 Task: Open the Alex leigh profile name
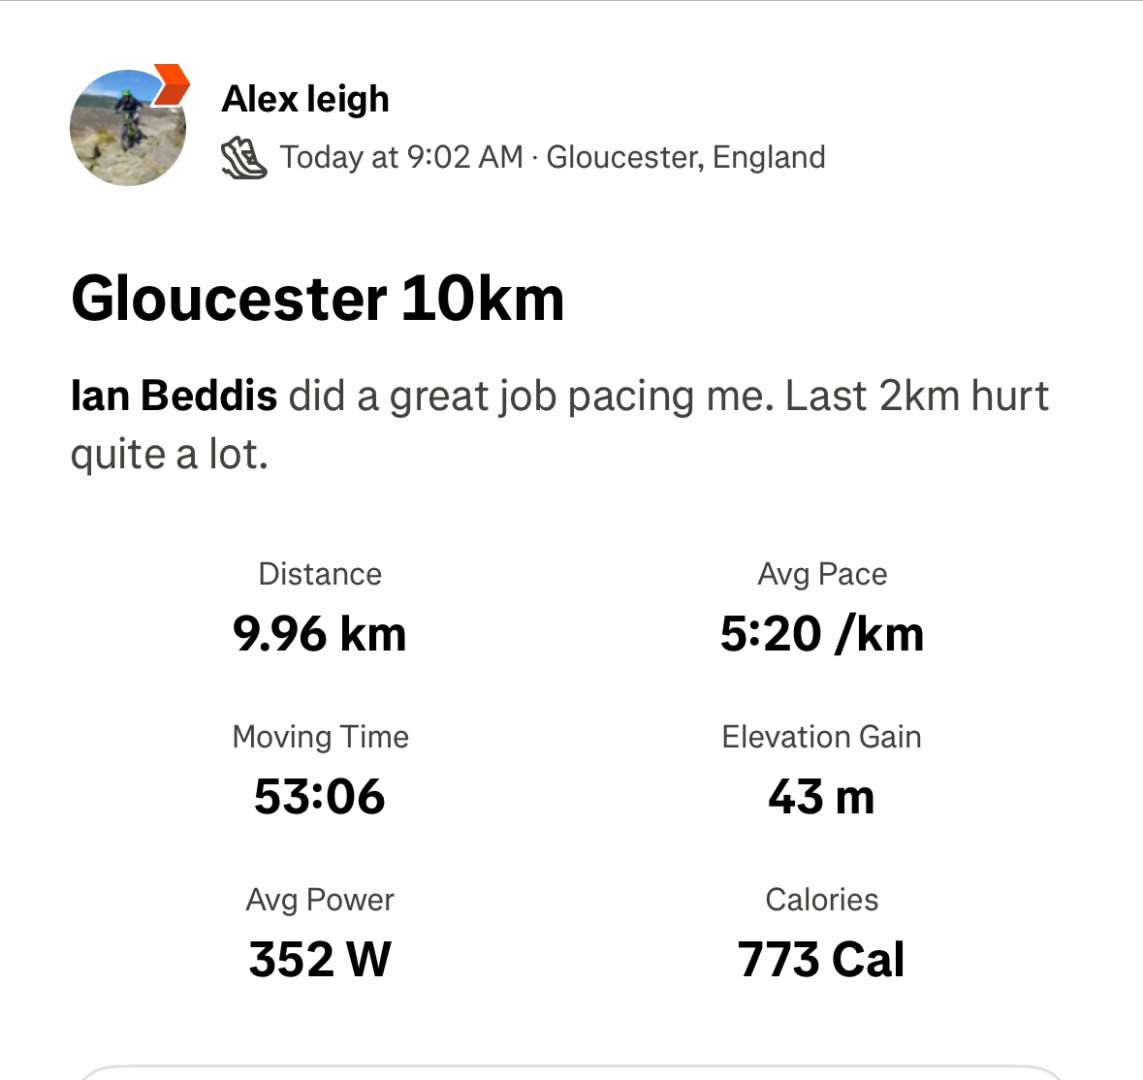click(x=305, y=99)
